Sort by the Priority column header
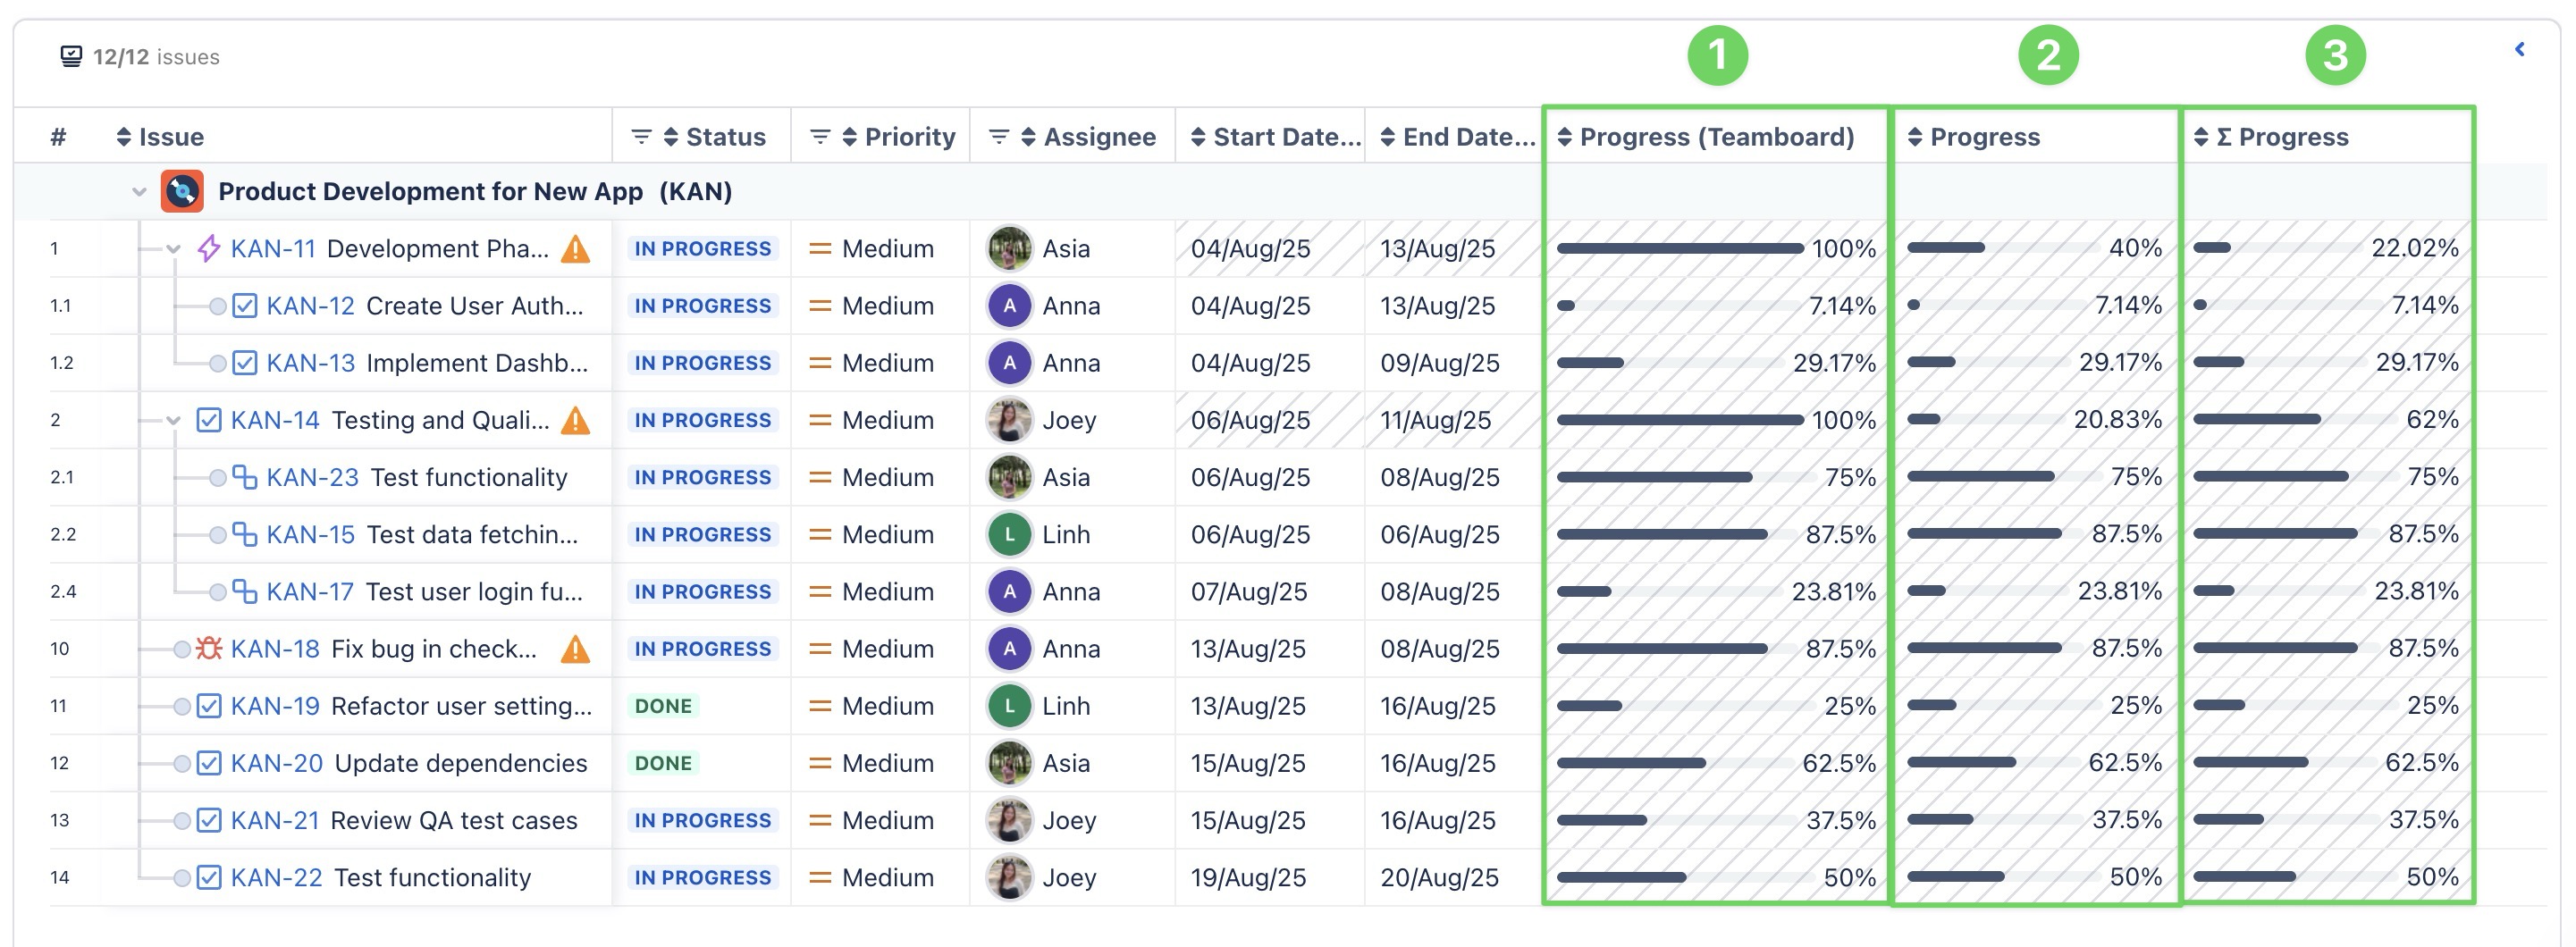Screen dimensions: 2576x947 coord(908,137)
